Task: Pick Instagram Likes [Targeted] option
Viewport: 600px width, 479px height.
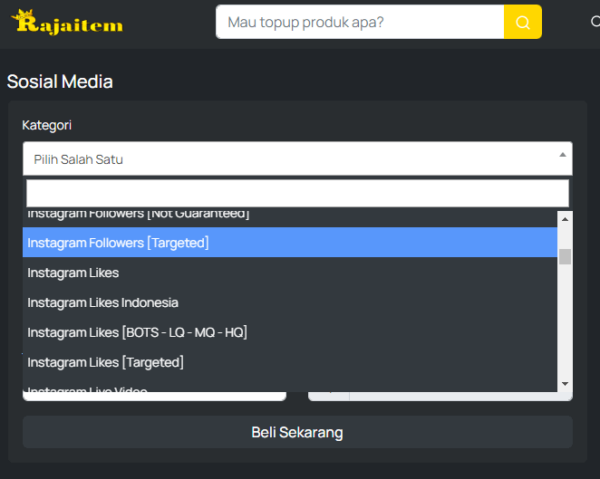Action: coord(290,362)
